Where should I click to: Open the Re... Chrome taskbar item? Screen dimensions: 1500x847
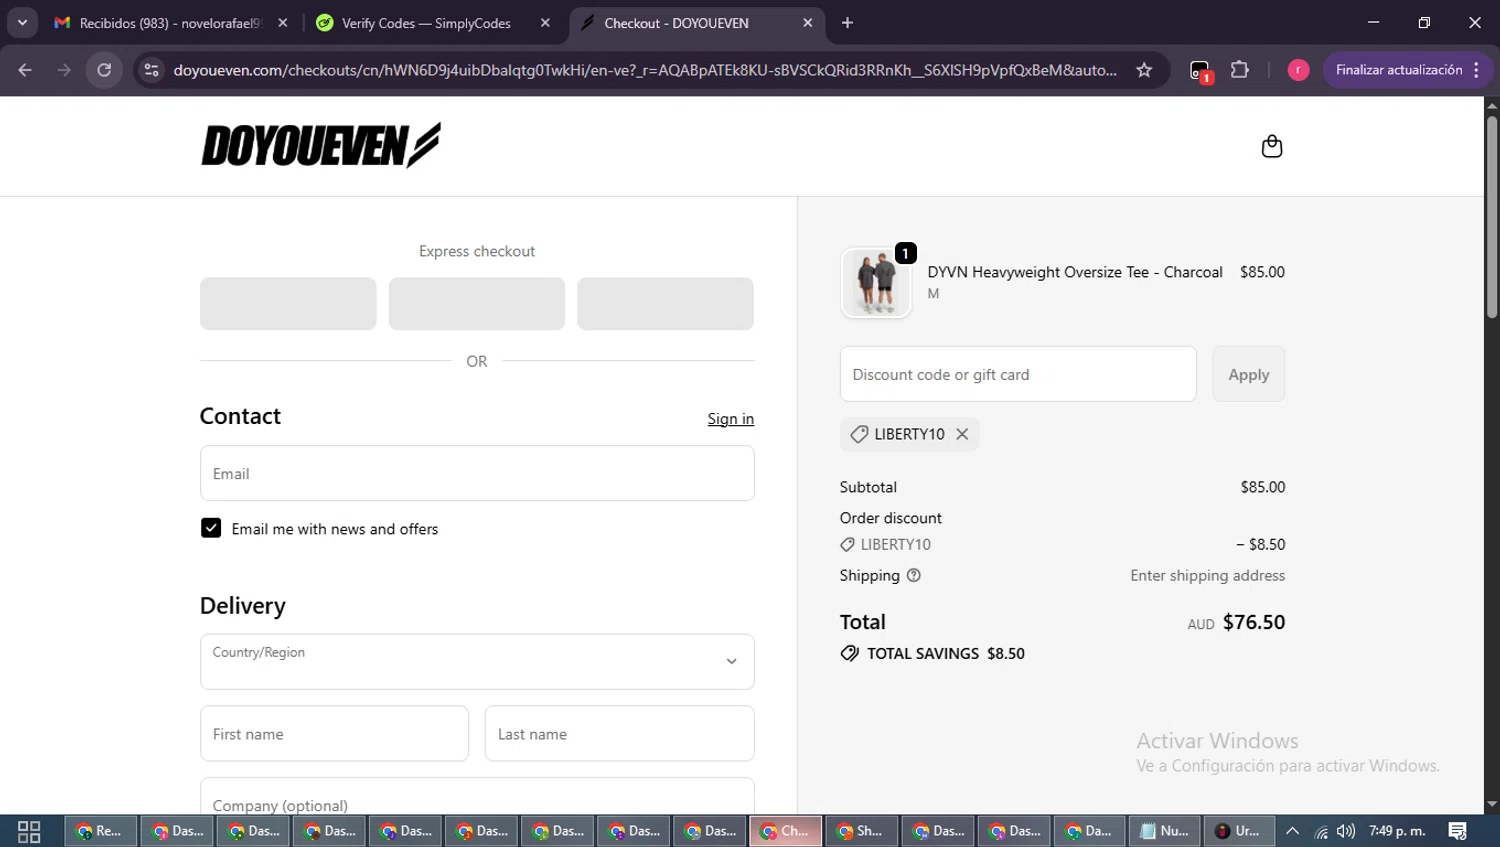(x=101, y=831)
